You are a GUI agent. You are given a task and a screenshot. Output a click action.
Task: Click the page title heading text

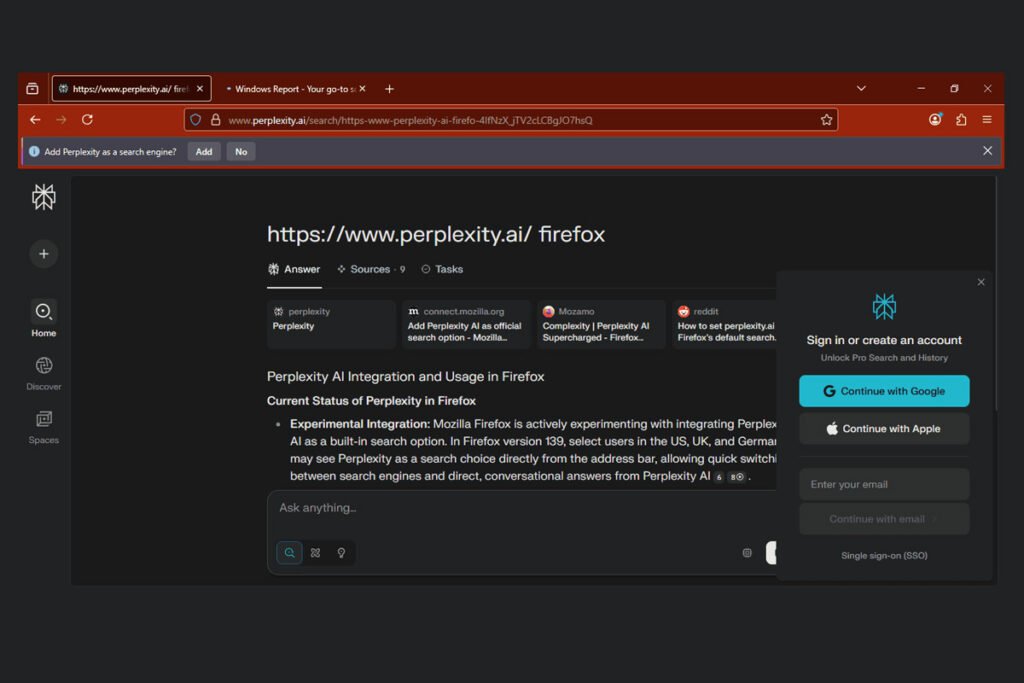436,234
